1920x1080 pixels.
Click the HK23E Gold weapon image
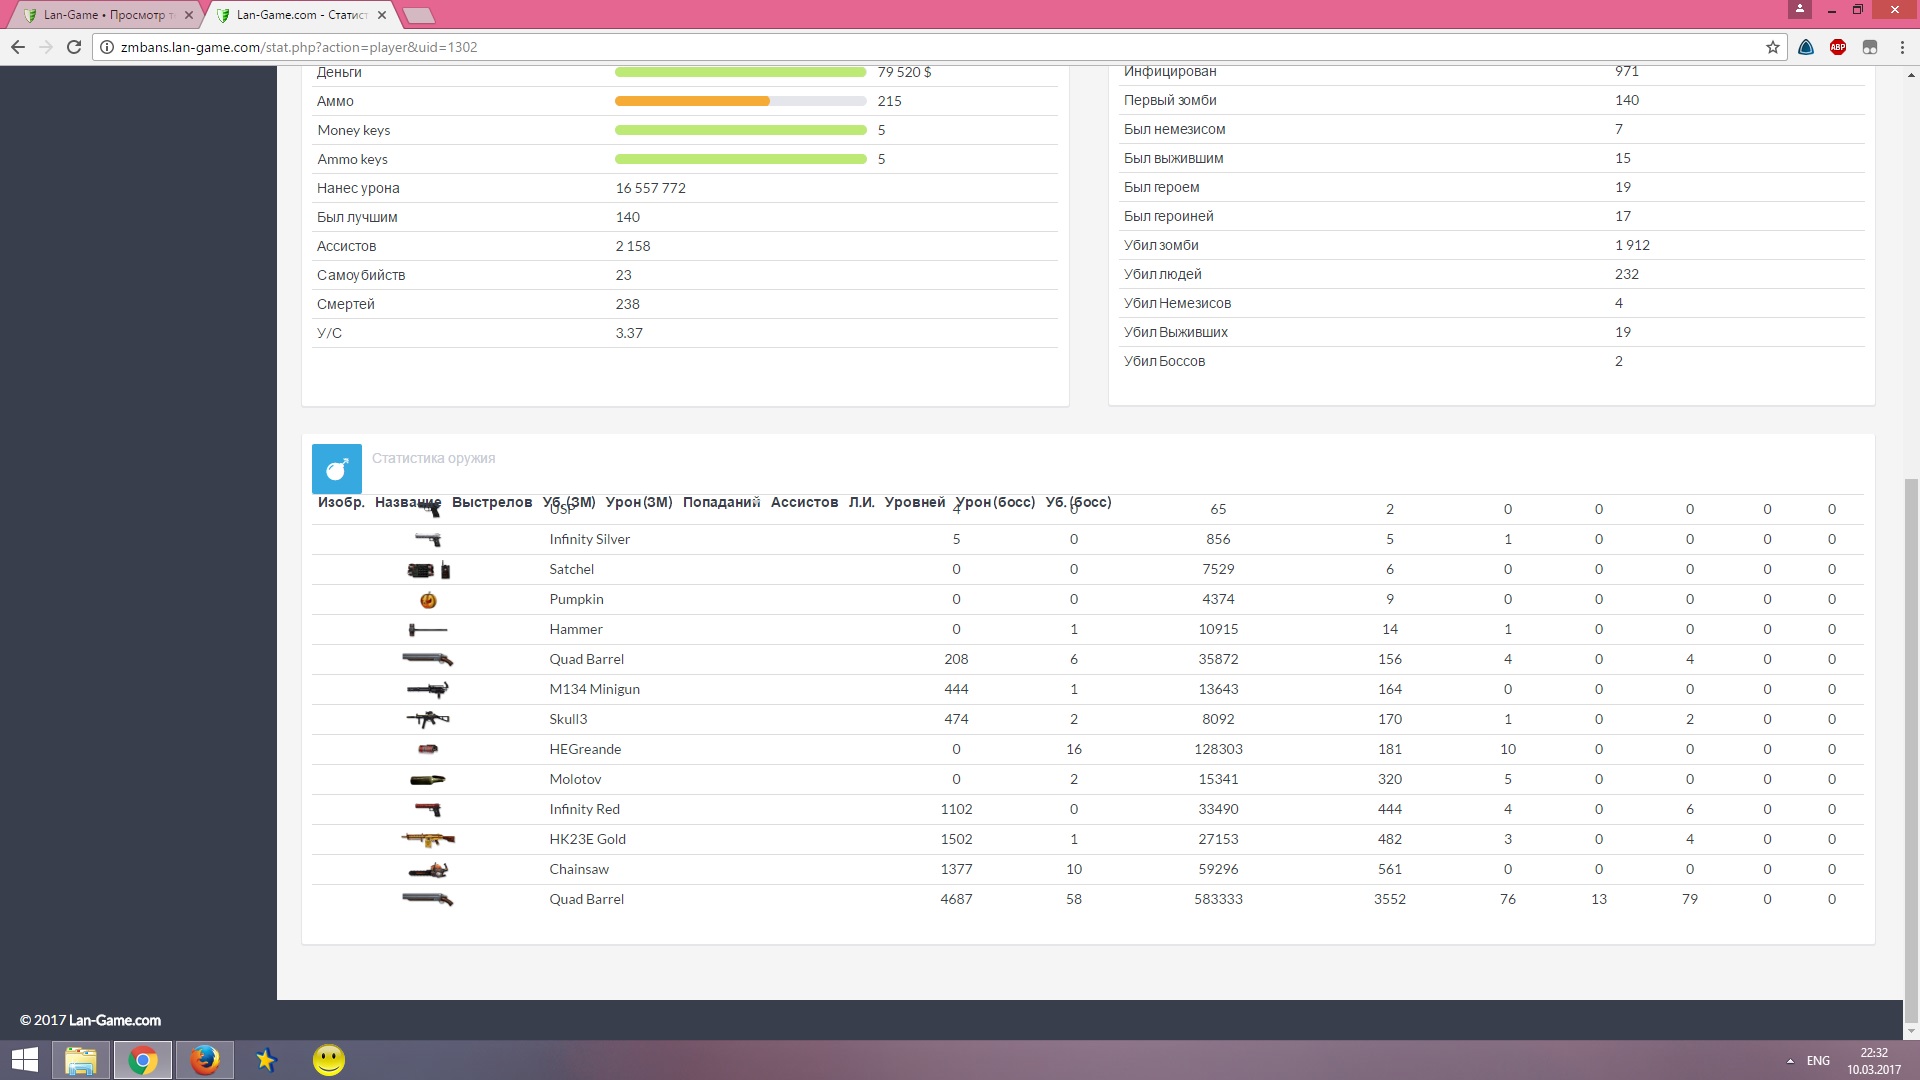tap(428, 840)
